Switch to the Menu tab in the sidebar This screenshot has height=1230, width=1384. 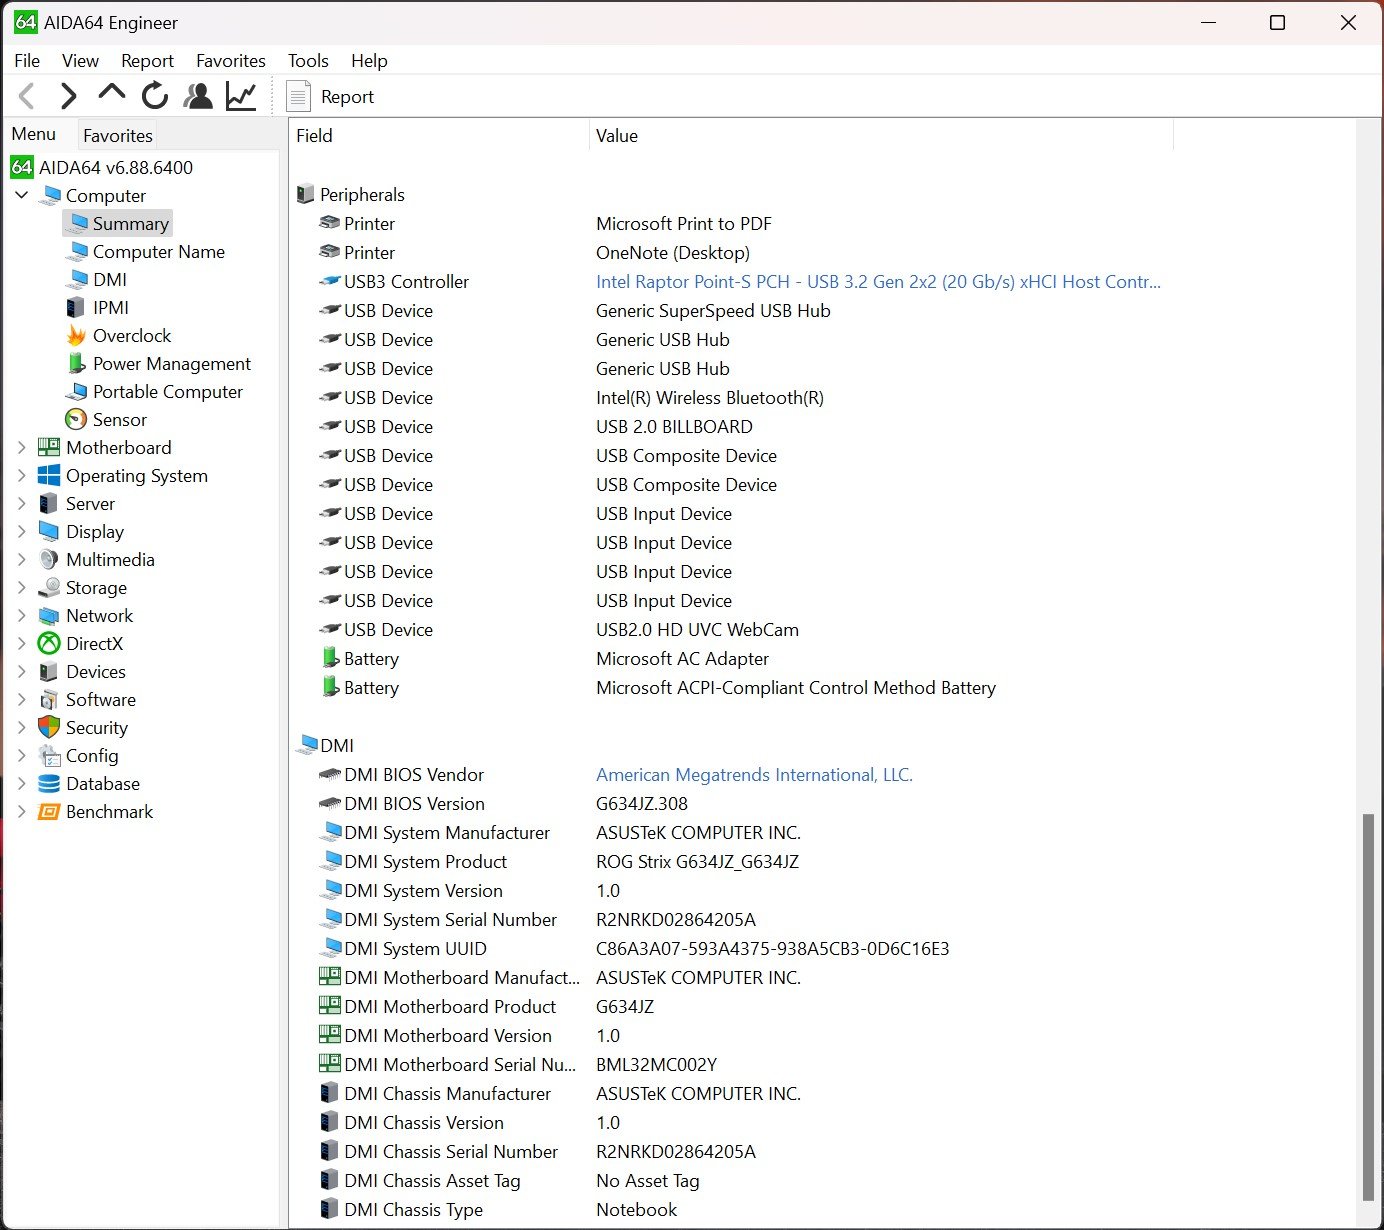pos(34,134)
